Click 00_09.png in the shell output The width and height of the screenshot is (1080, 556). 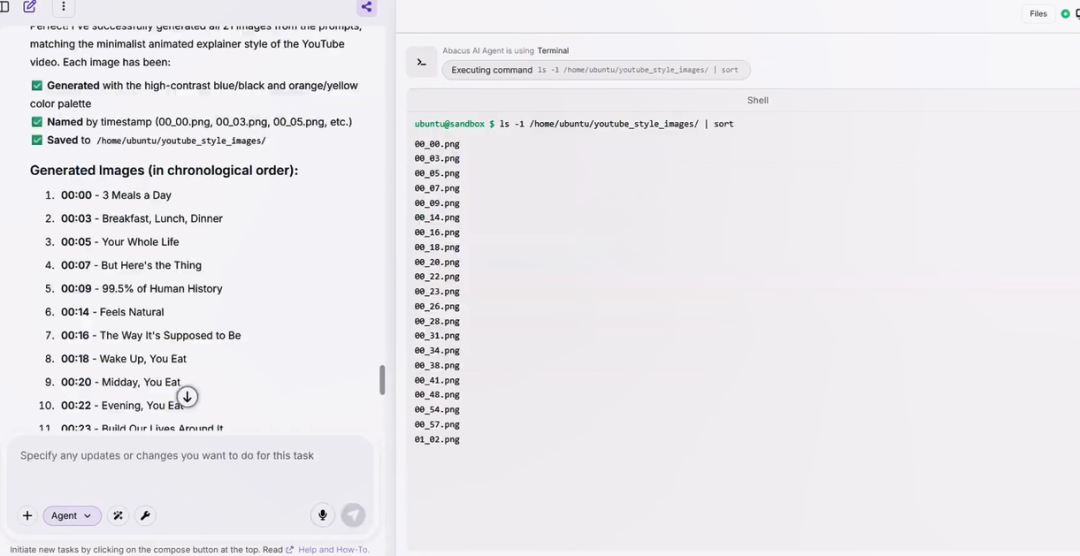pos(437,203)
